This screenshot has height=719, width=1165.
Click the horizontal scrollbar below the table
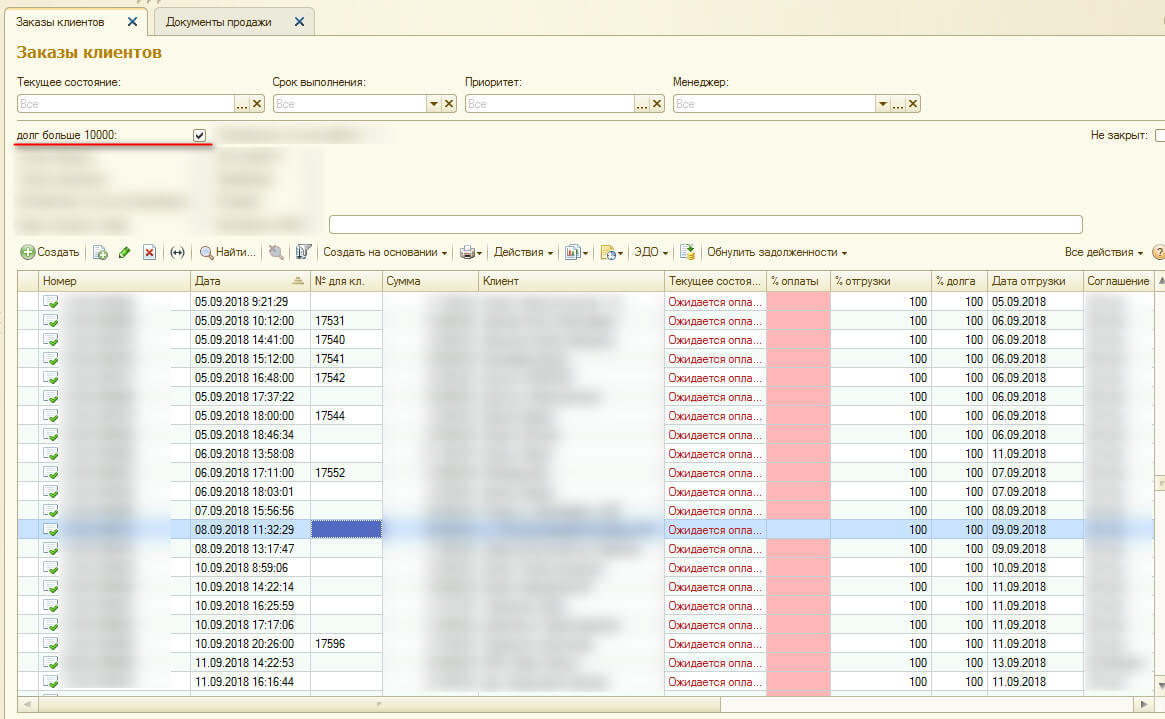(580, 704)
